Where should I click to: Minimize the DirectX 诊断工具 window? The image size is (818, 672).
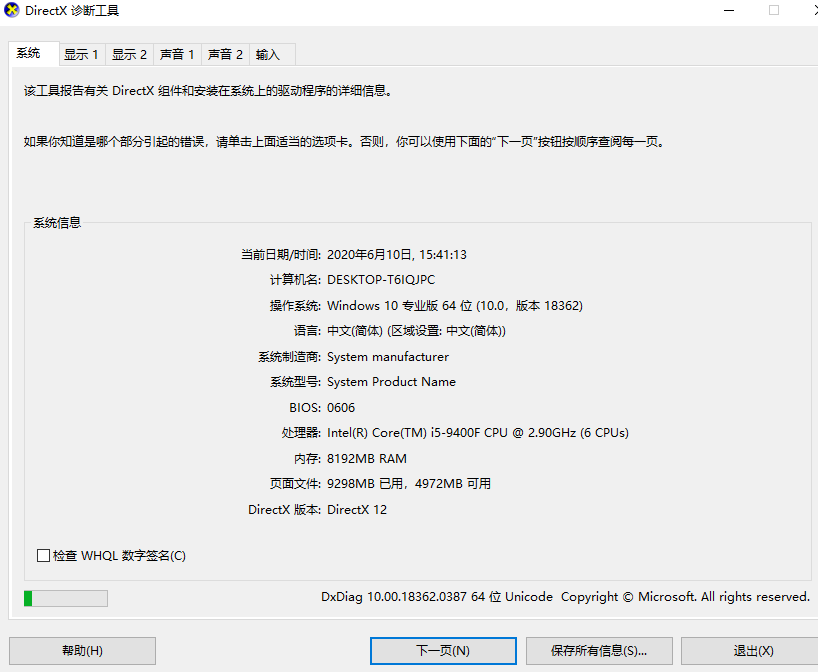pyautogui.click(x=729, y=10)
